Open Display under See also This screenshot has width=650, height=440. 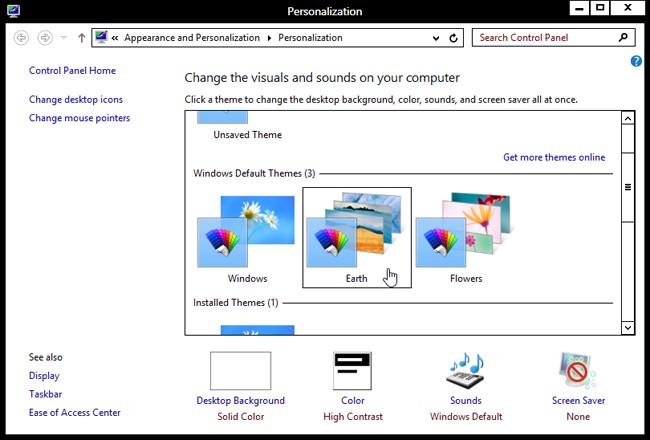[44, 376]
